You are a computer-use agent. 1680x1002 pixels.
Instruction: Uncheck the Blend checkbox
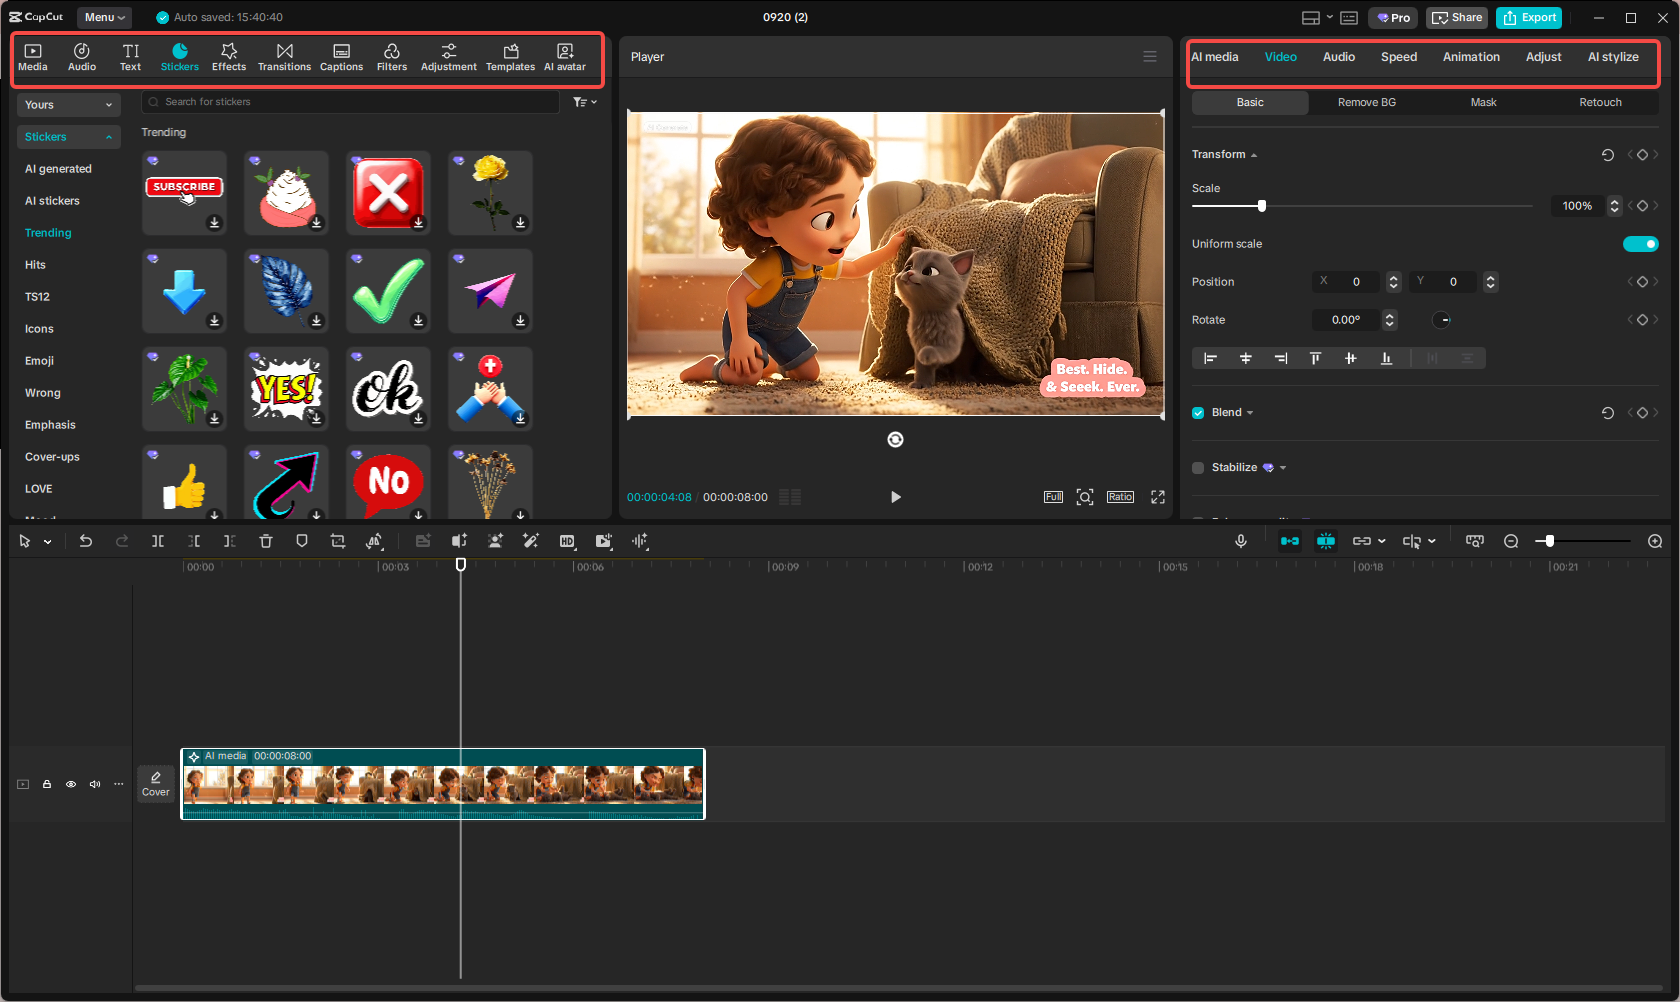(1197, 412)
